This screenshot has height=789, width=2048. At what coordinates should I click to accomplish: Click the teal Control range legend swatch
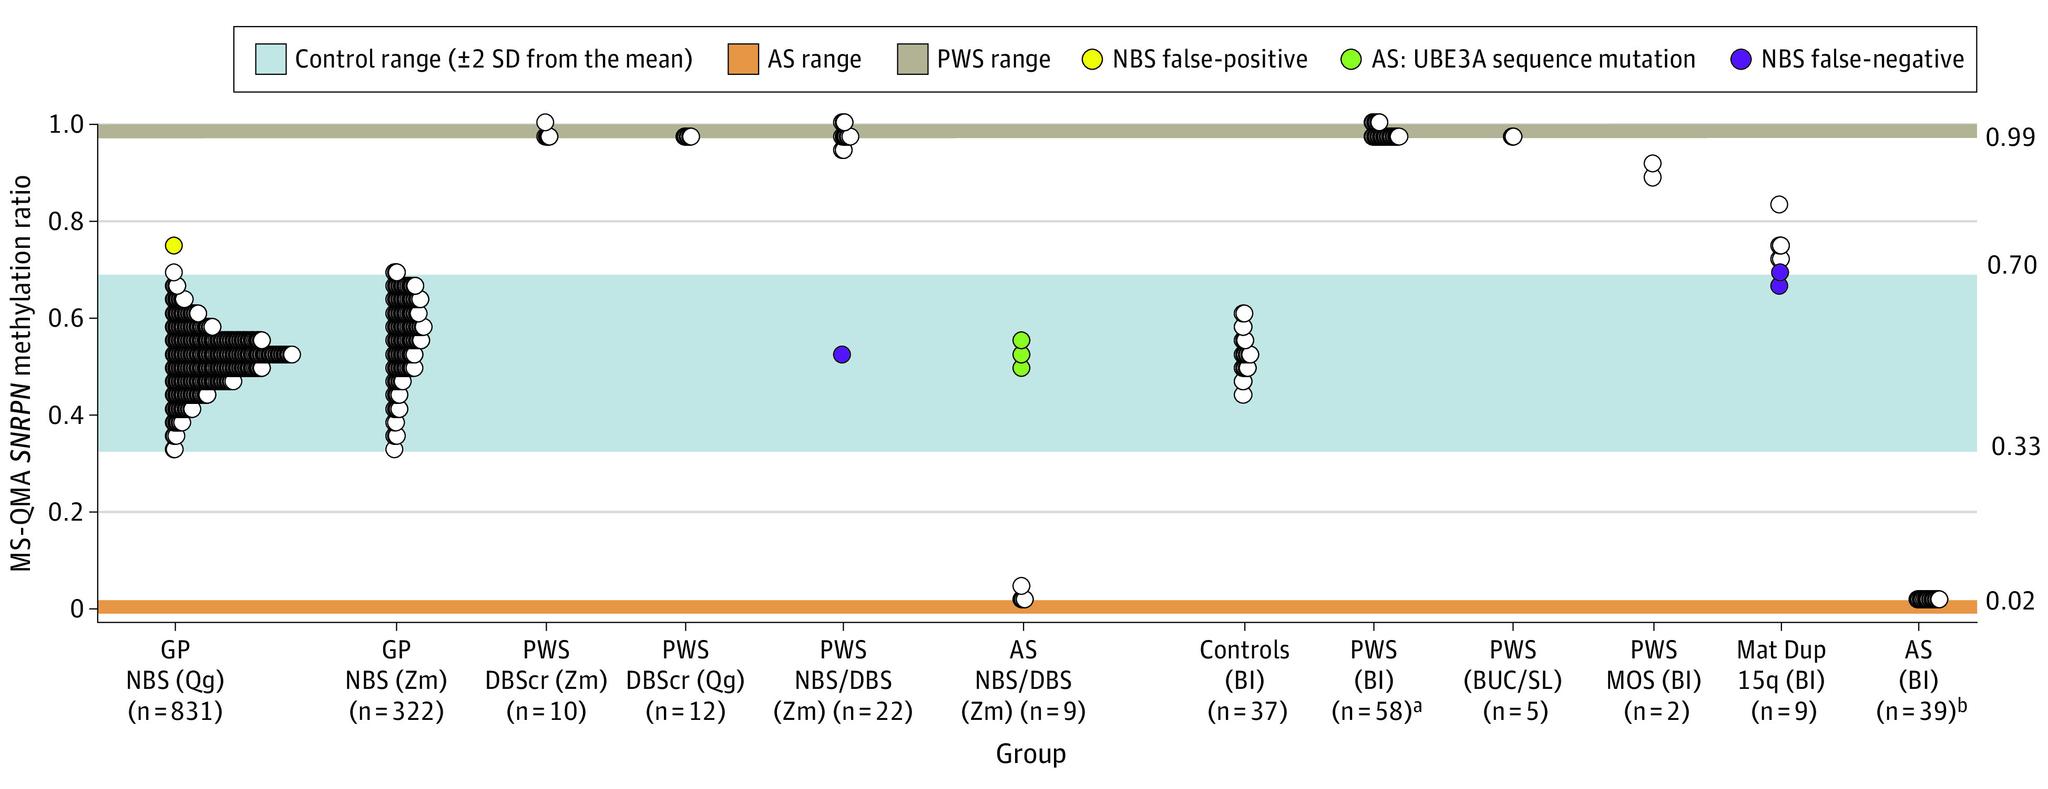pos(271,59)
